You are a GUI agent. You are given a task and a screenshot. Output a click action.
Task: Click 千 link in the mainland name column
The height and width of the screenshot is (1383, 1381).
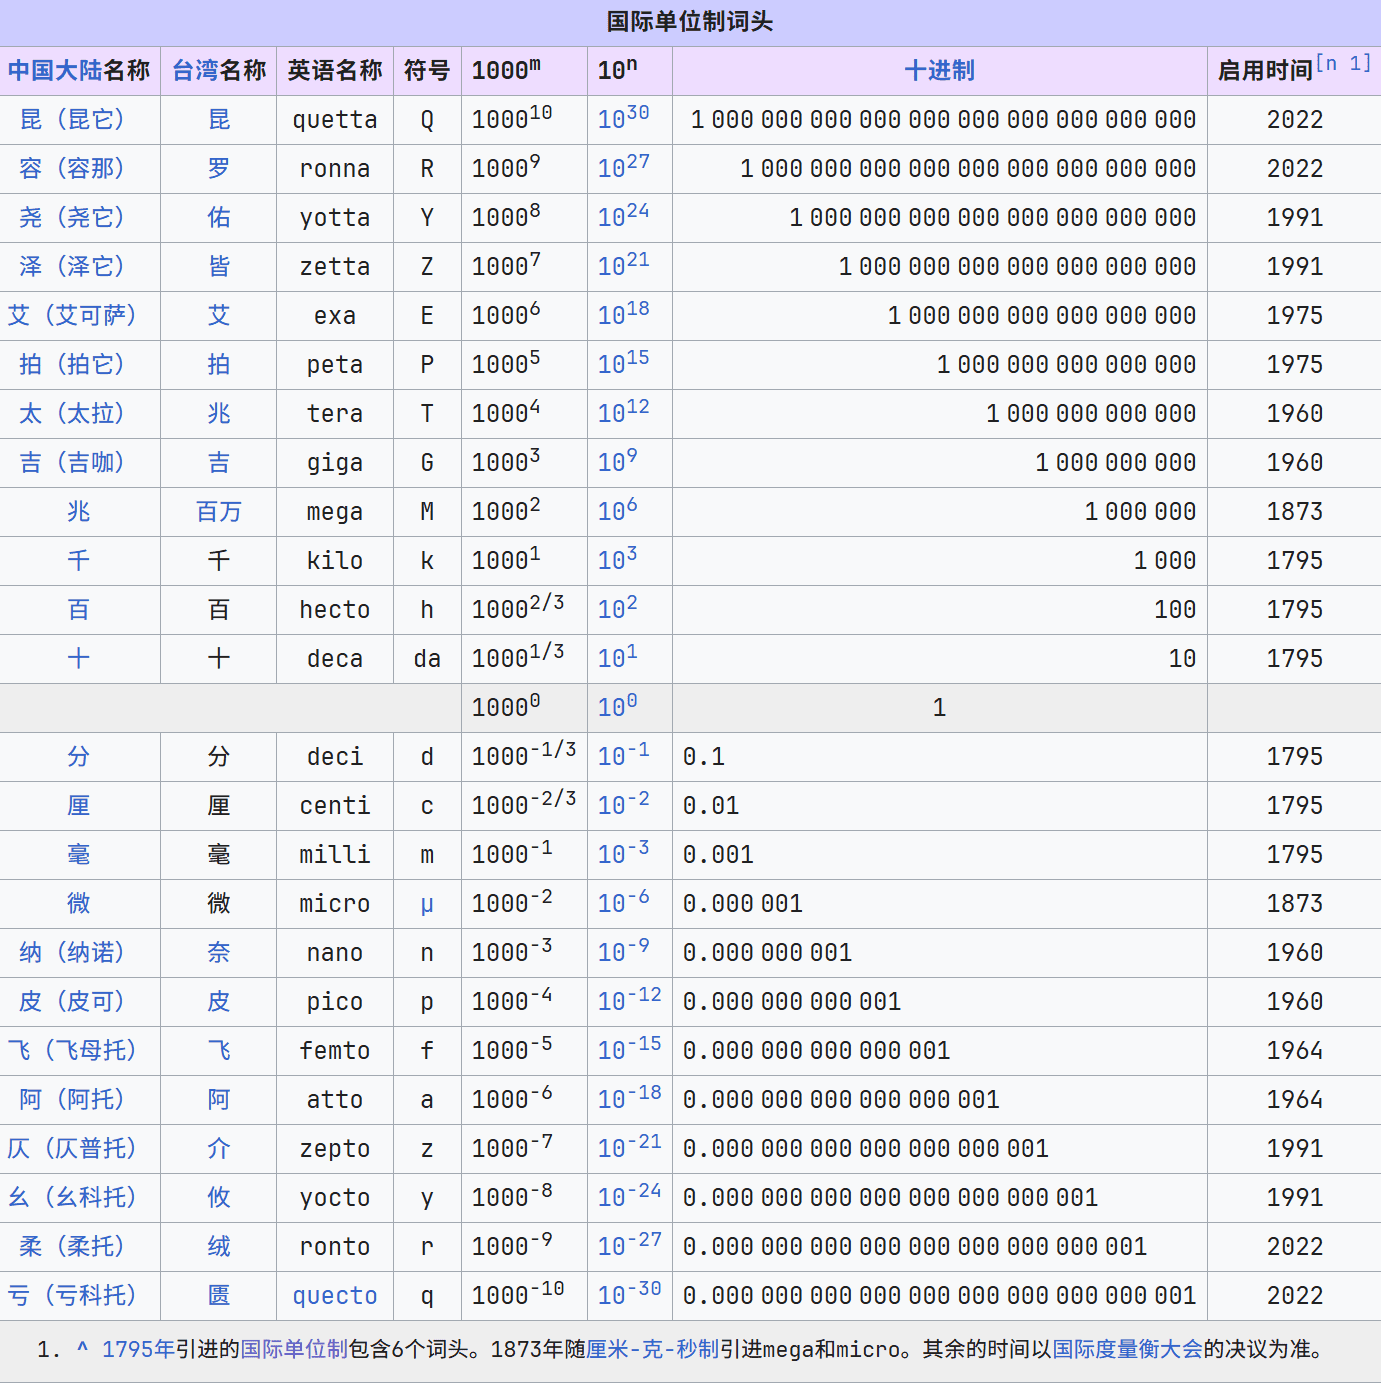tap(79, 561)
